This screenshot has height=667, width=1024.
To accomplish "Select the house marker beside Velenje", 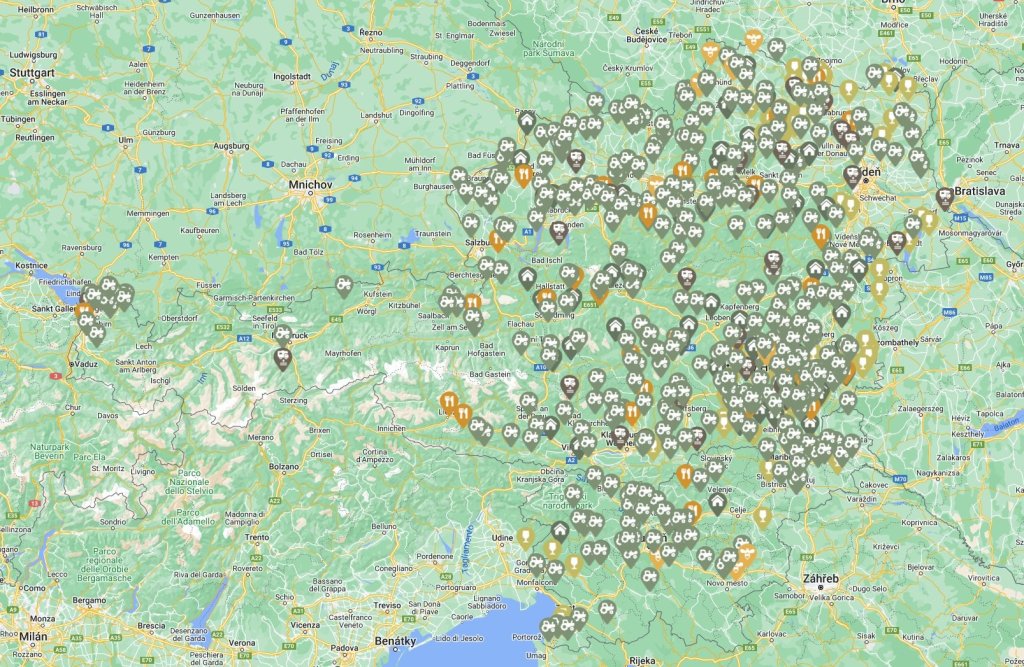I will (717, 502).
